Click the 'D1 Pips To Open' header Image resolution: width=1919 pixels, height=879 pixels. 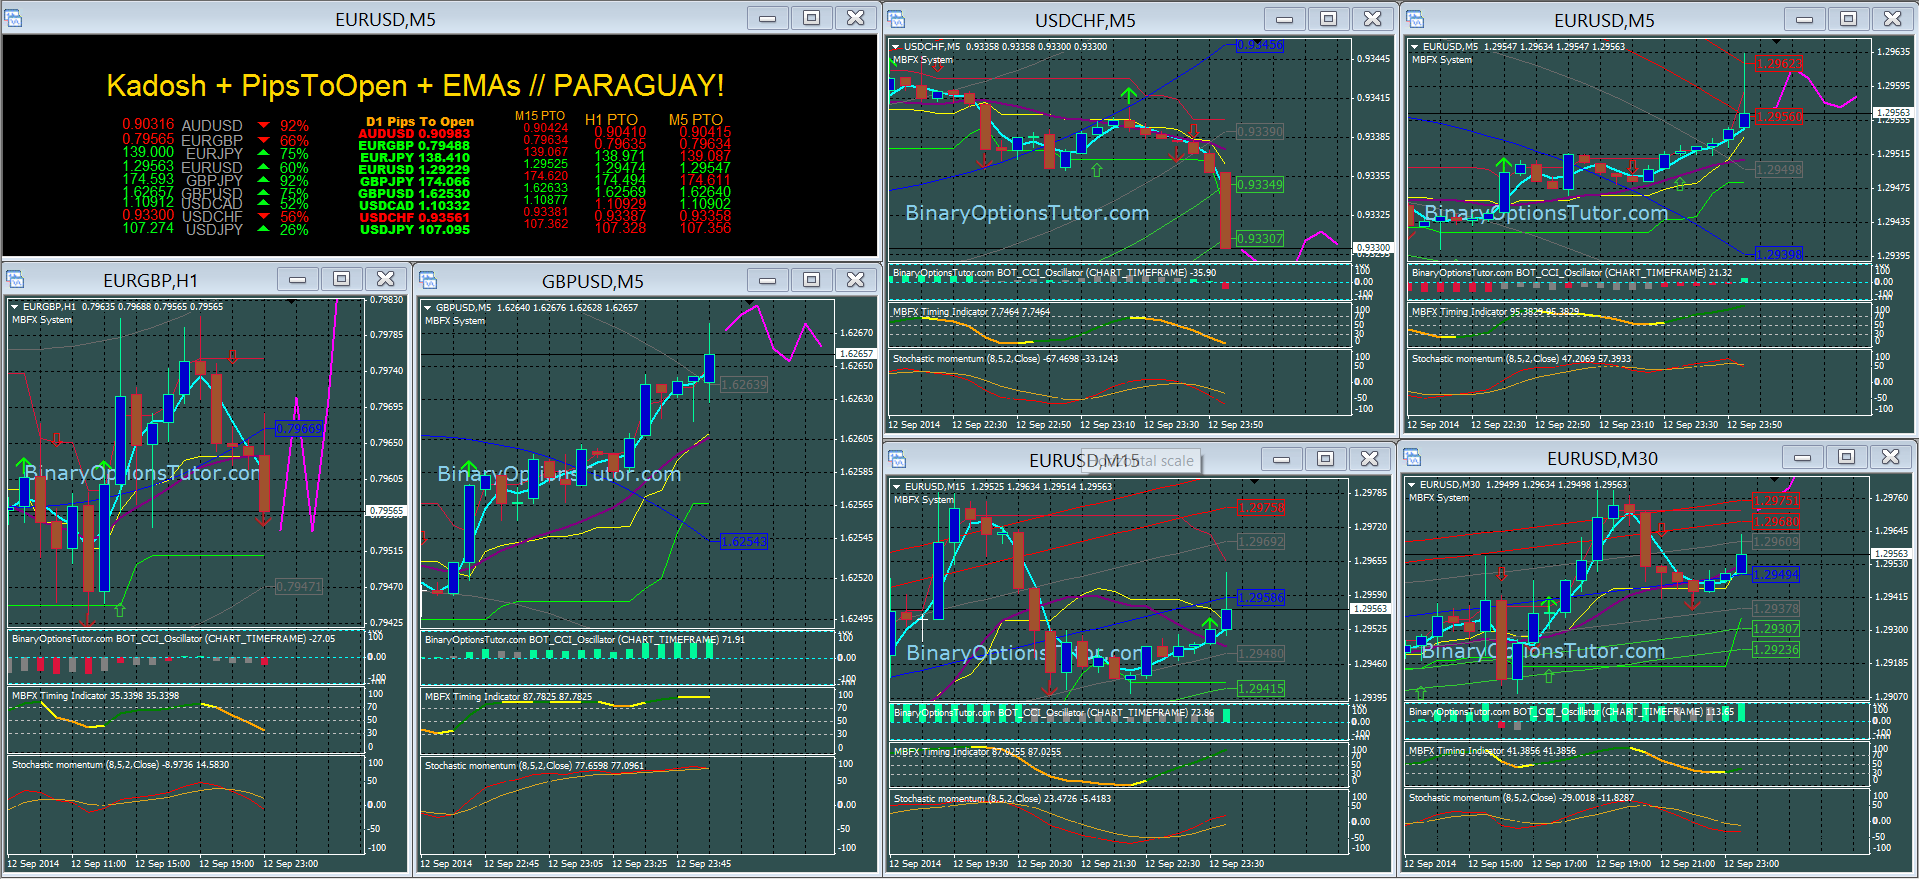(420, 122)
